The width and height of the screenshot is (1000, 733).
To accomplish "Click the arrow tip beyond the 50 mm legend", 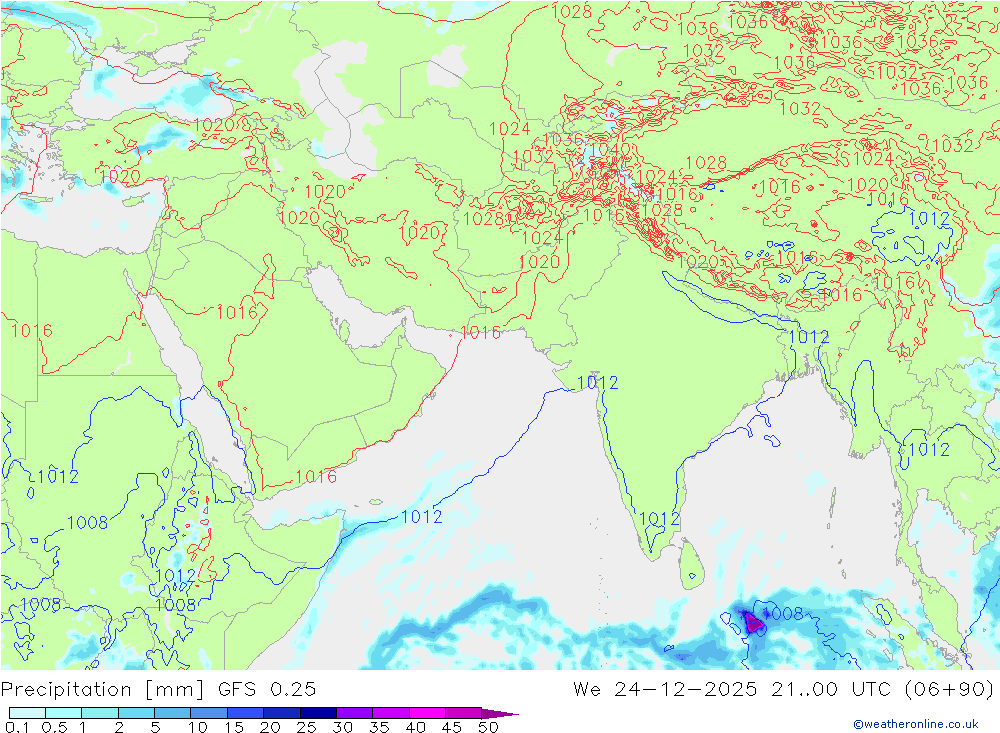I will click(x=501, y=713).
